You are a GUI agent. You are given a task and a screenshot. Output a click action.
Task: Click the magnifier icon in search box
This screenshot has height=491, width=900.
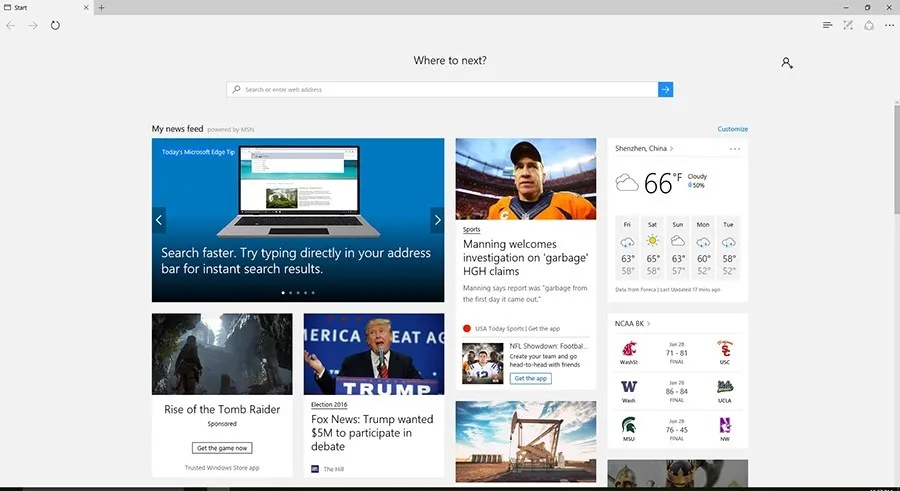(x=236, y=90)
